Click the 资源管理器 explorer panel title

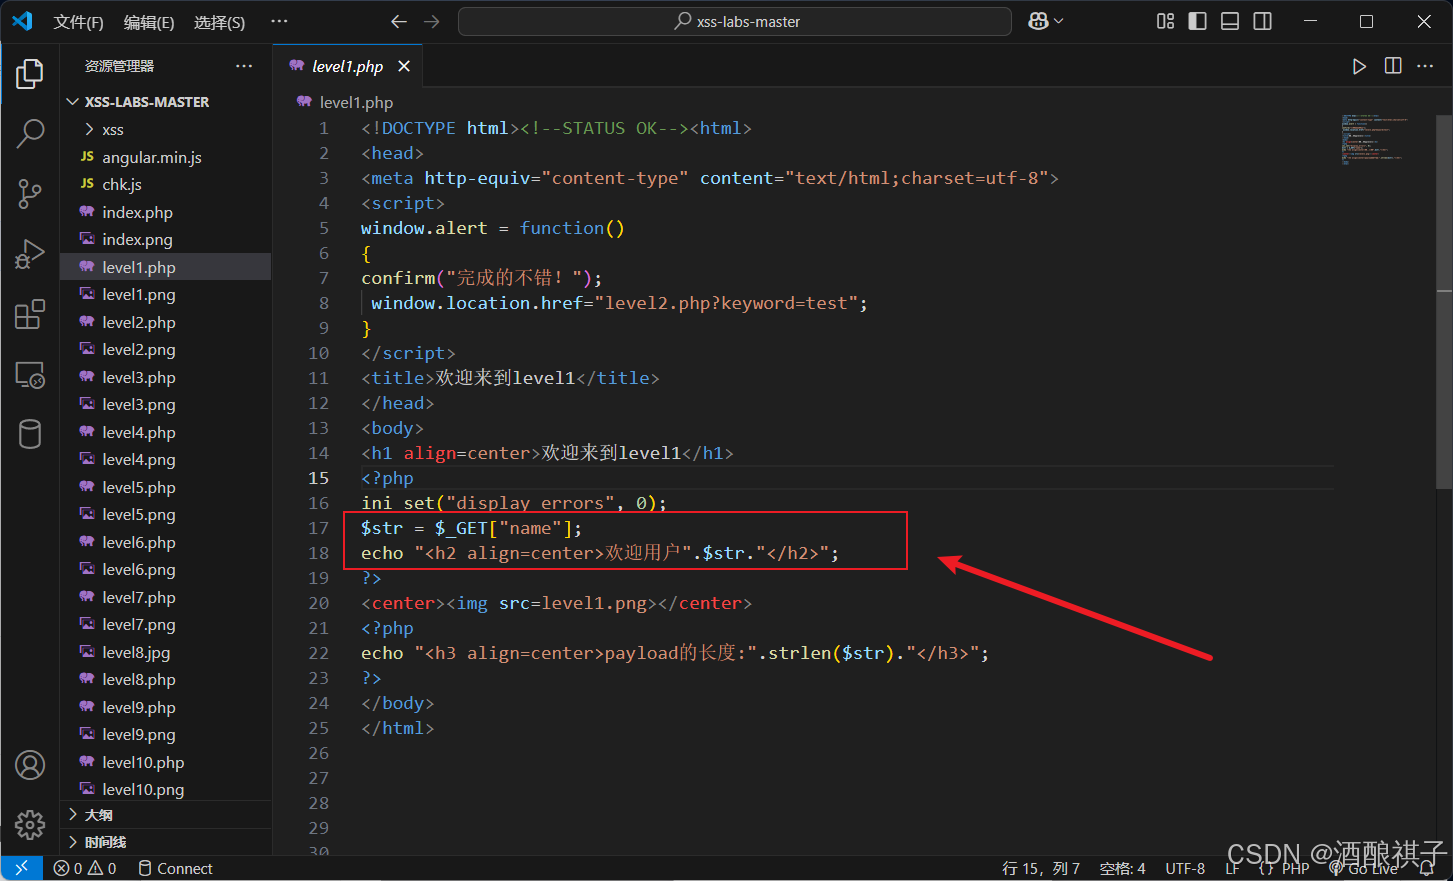[x=119, y=66]
